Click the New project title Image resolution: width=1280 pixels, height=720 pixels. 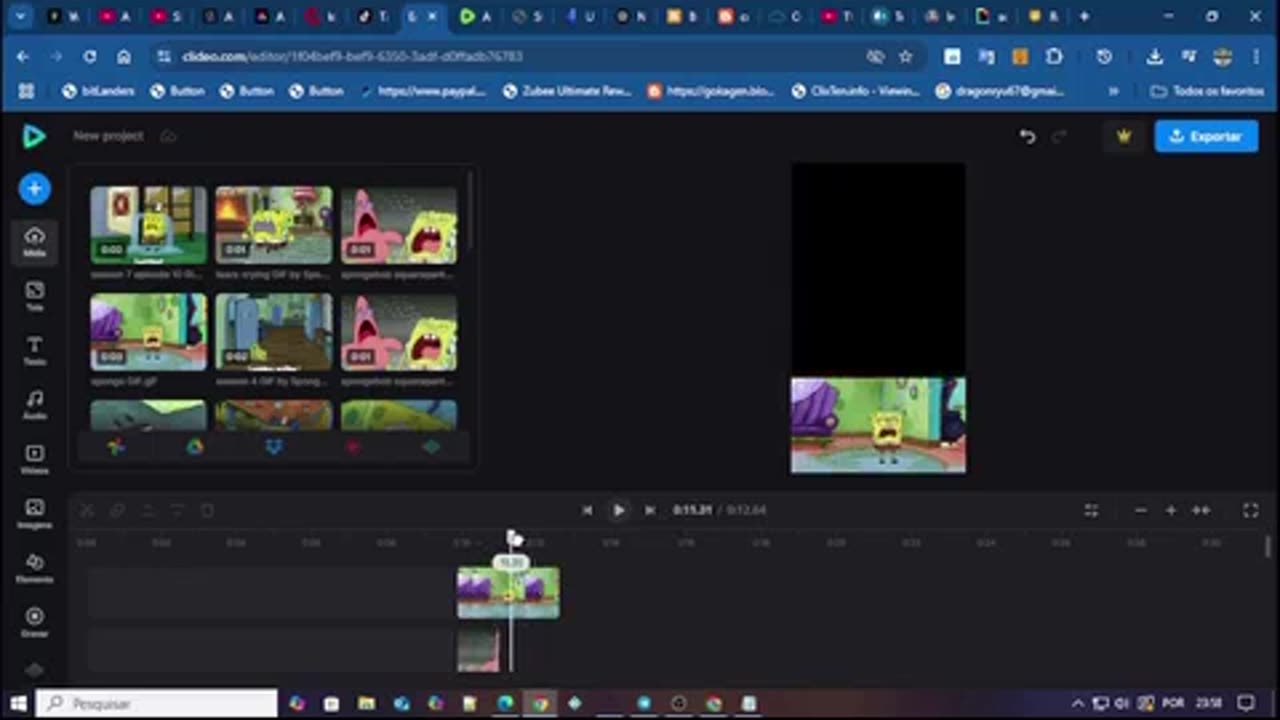[x=108, y=136]
